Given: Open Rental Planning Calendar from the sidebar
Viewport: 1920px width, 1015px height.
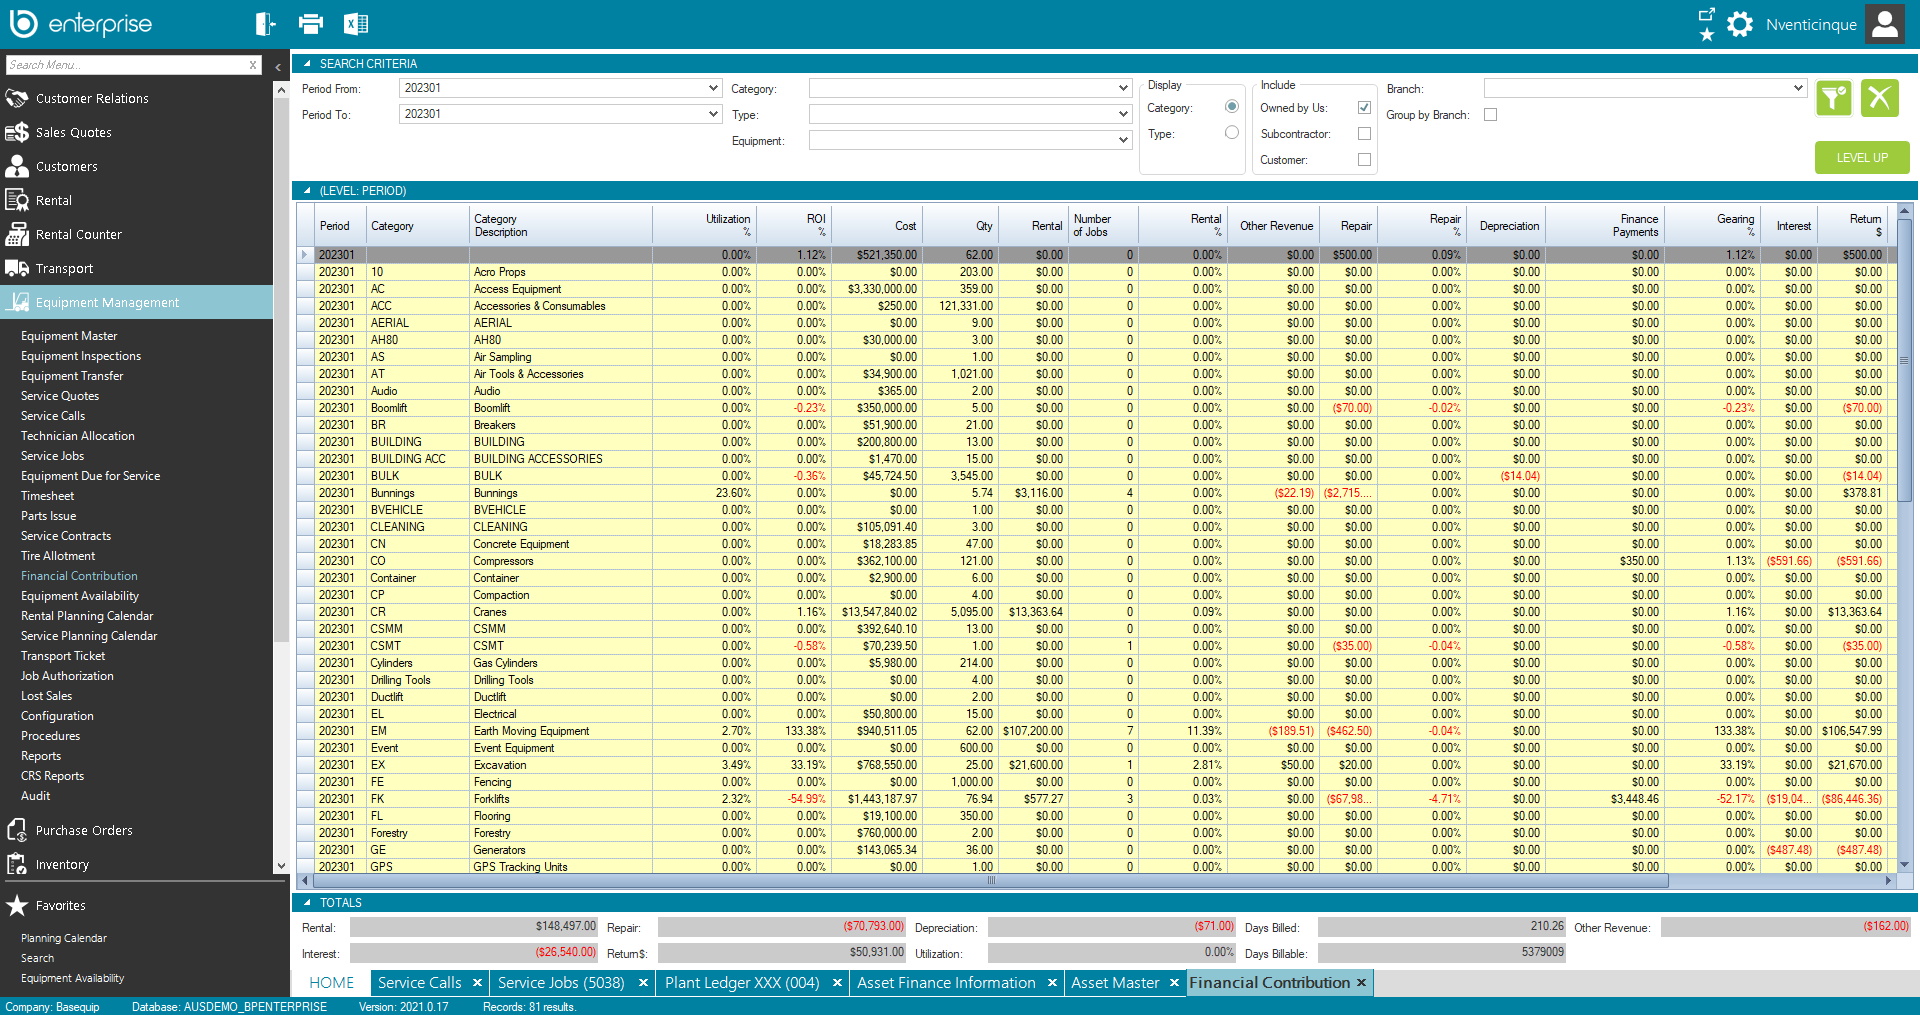Looking at the screenshot, I should pos(86,615).
